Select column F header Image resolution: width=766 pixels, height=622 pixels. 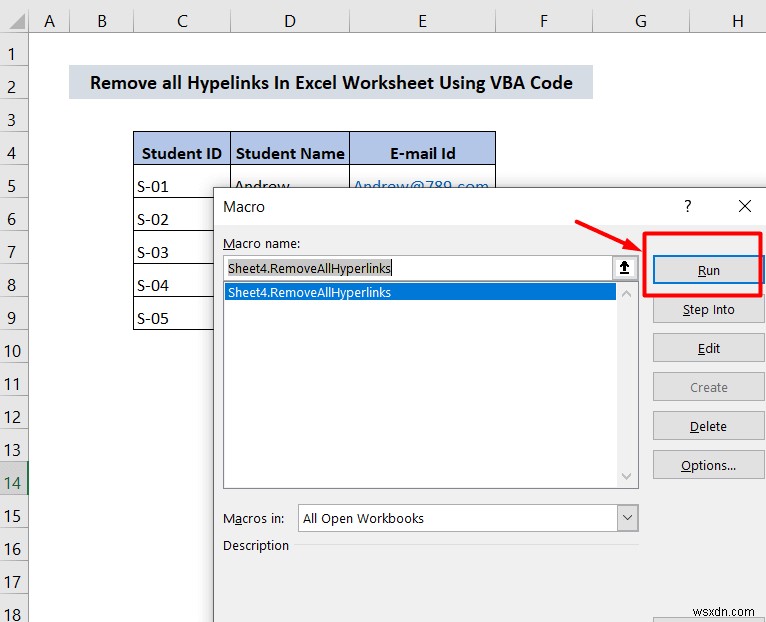coord(544,21)
